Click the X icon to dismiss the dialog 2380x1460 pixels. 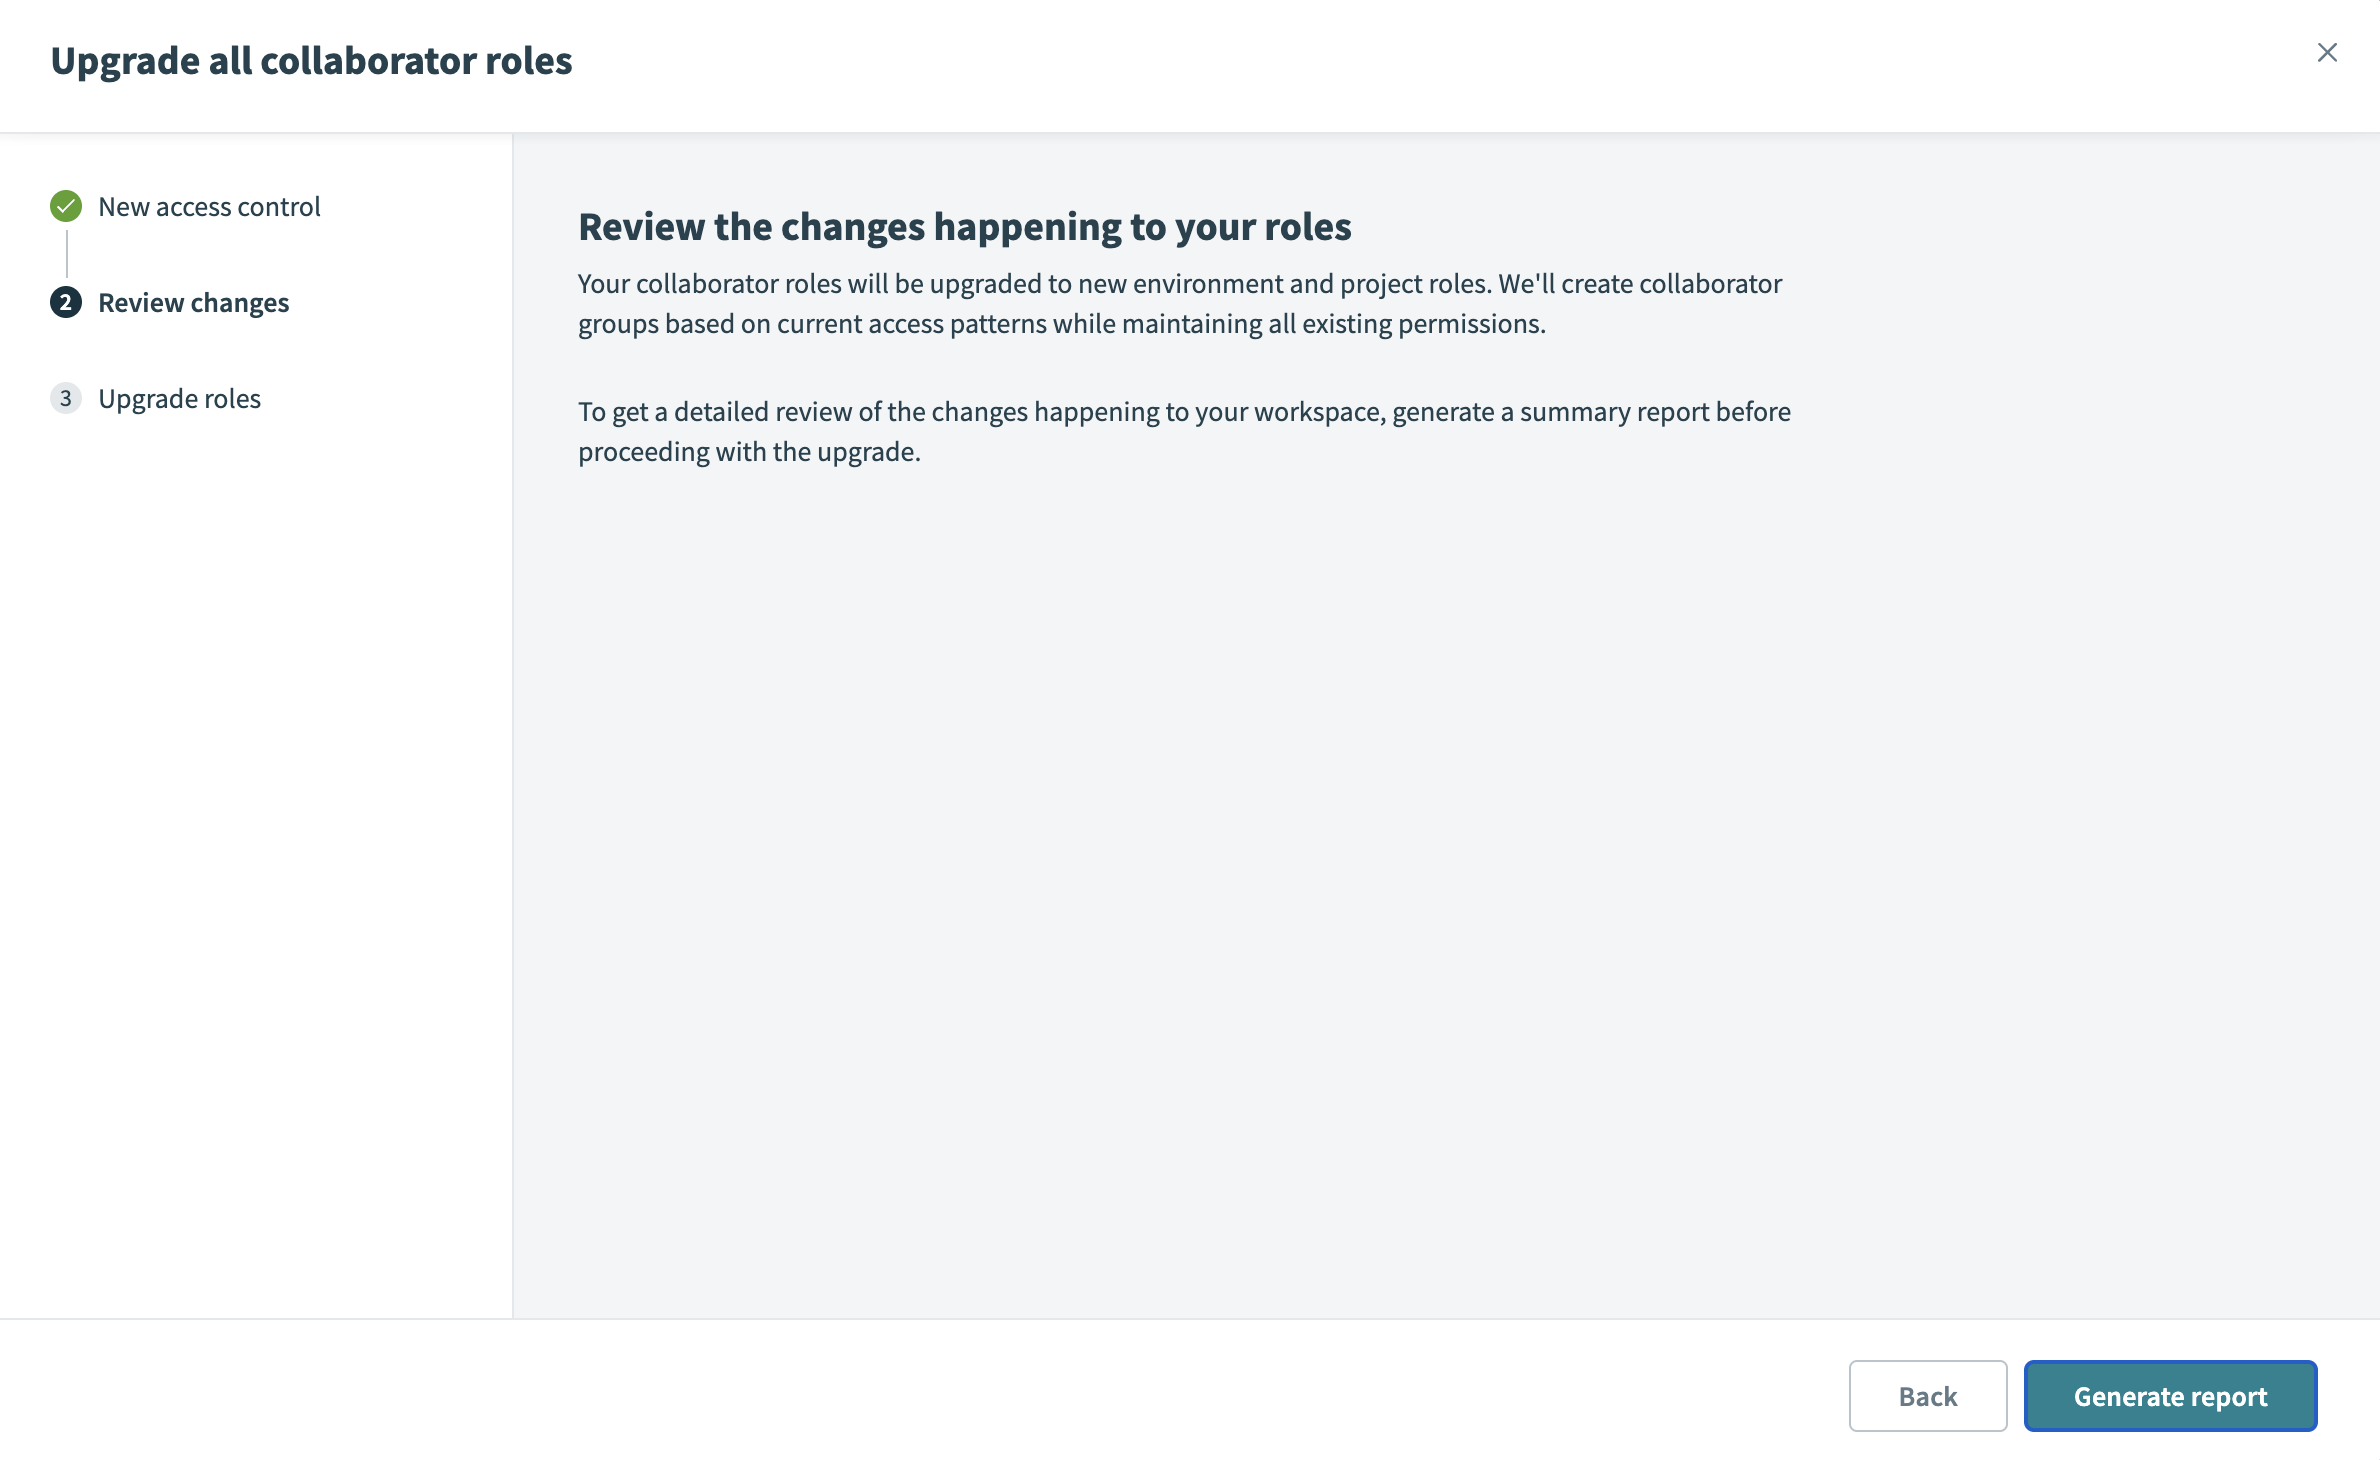click(2327, 54)
